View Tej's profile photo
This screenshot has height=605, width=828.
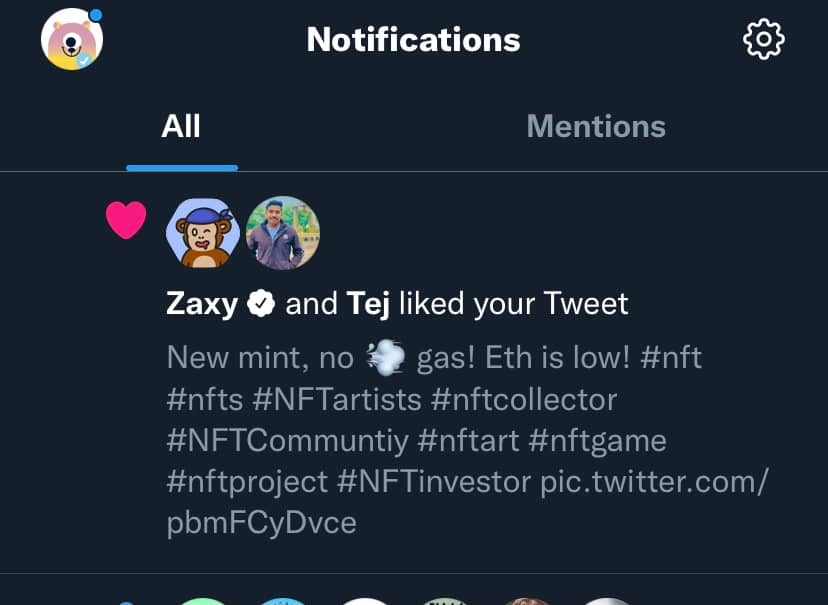pos(282,233)
